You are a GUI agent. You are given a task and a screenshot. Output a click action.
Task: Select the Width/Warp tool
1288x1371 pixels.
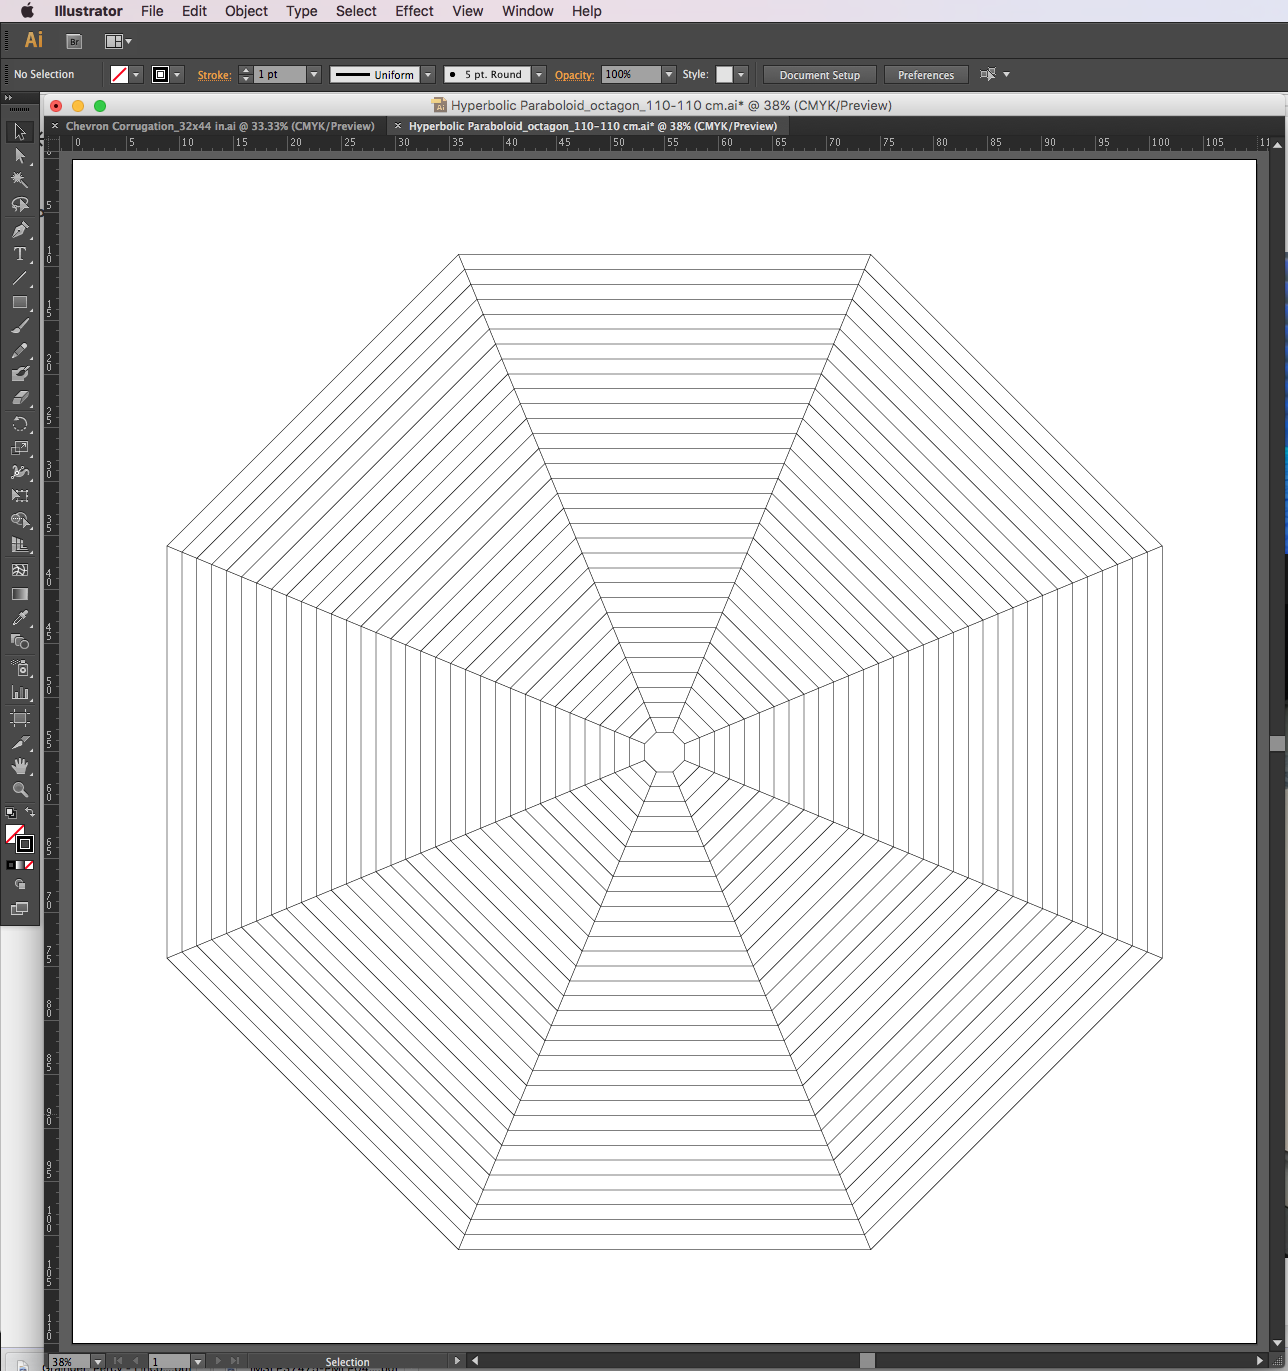19,472
